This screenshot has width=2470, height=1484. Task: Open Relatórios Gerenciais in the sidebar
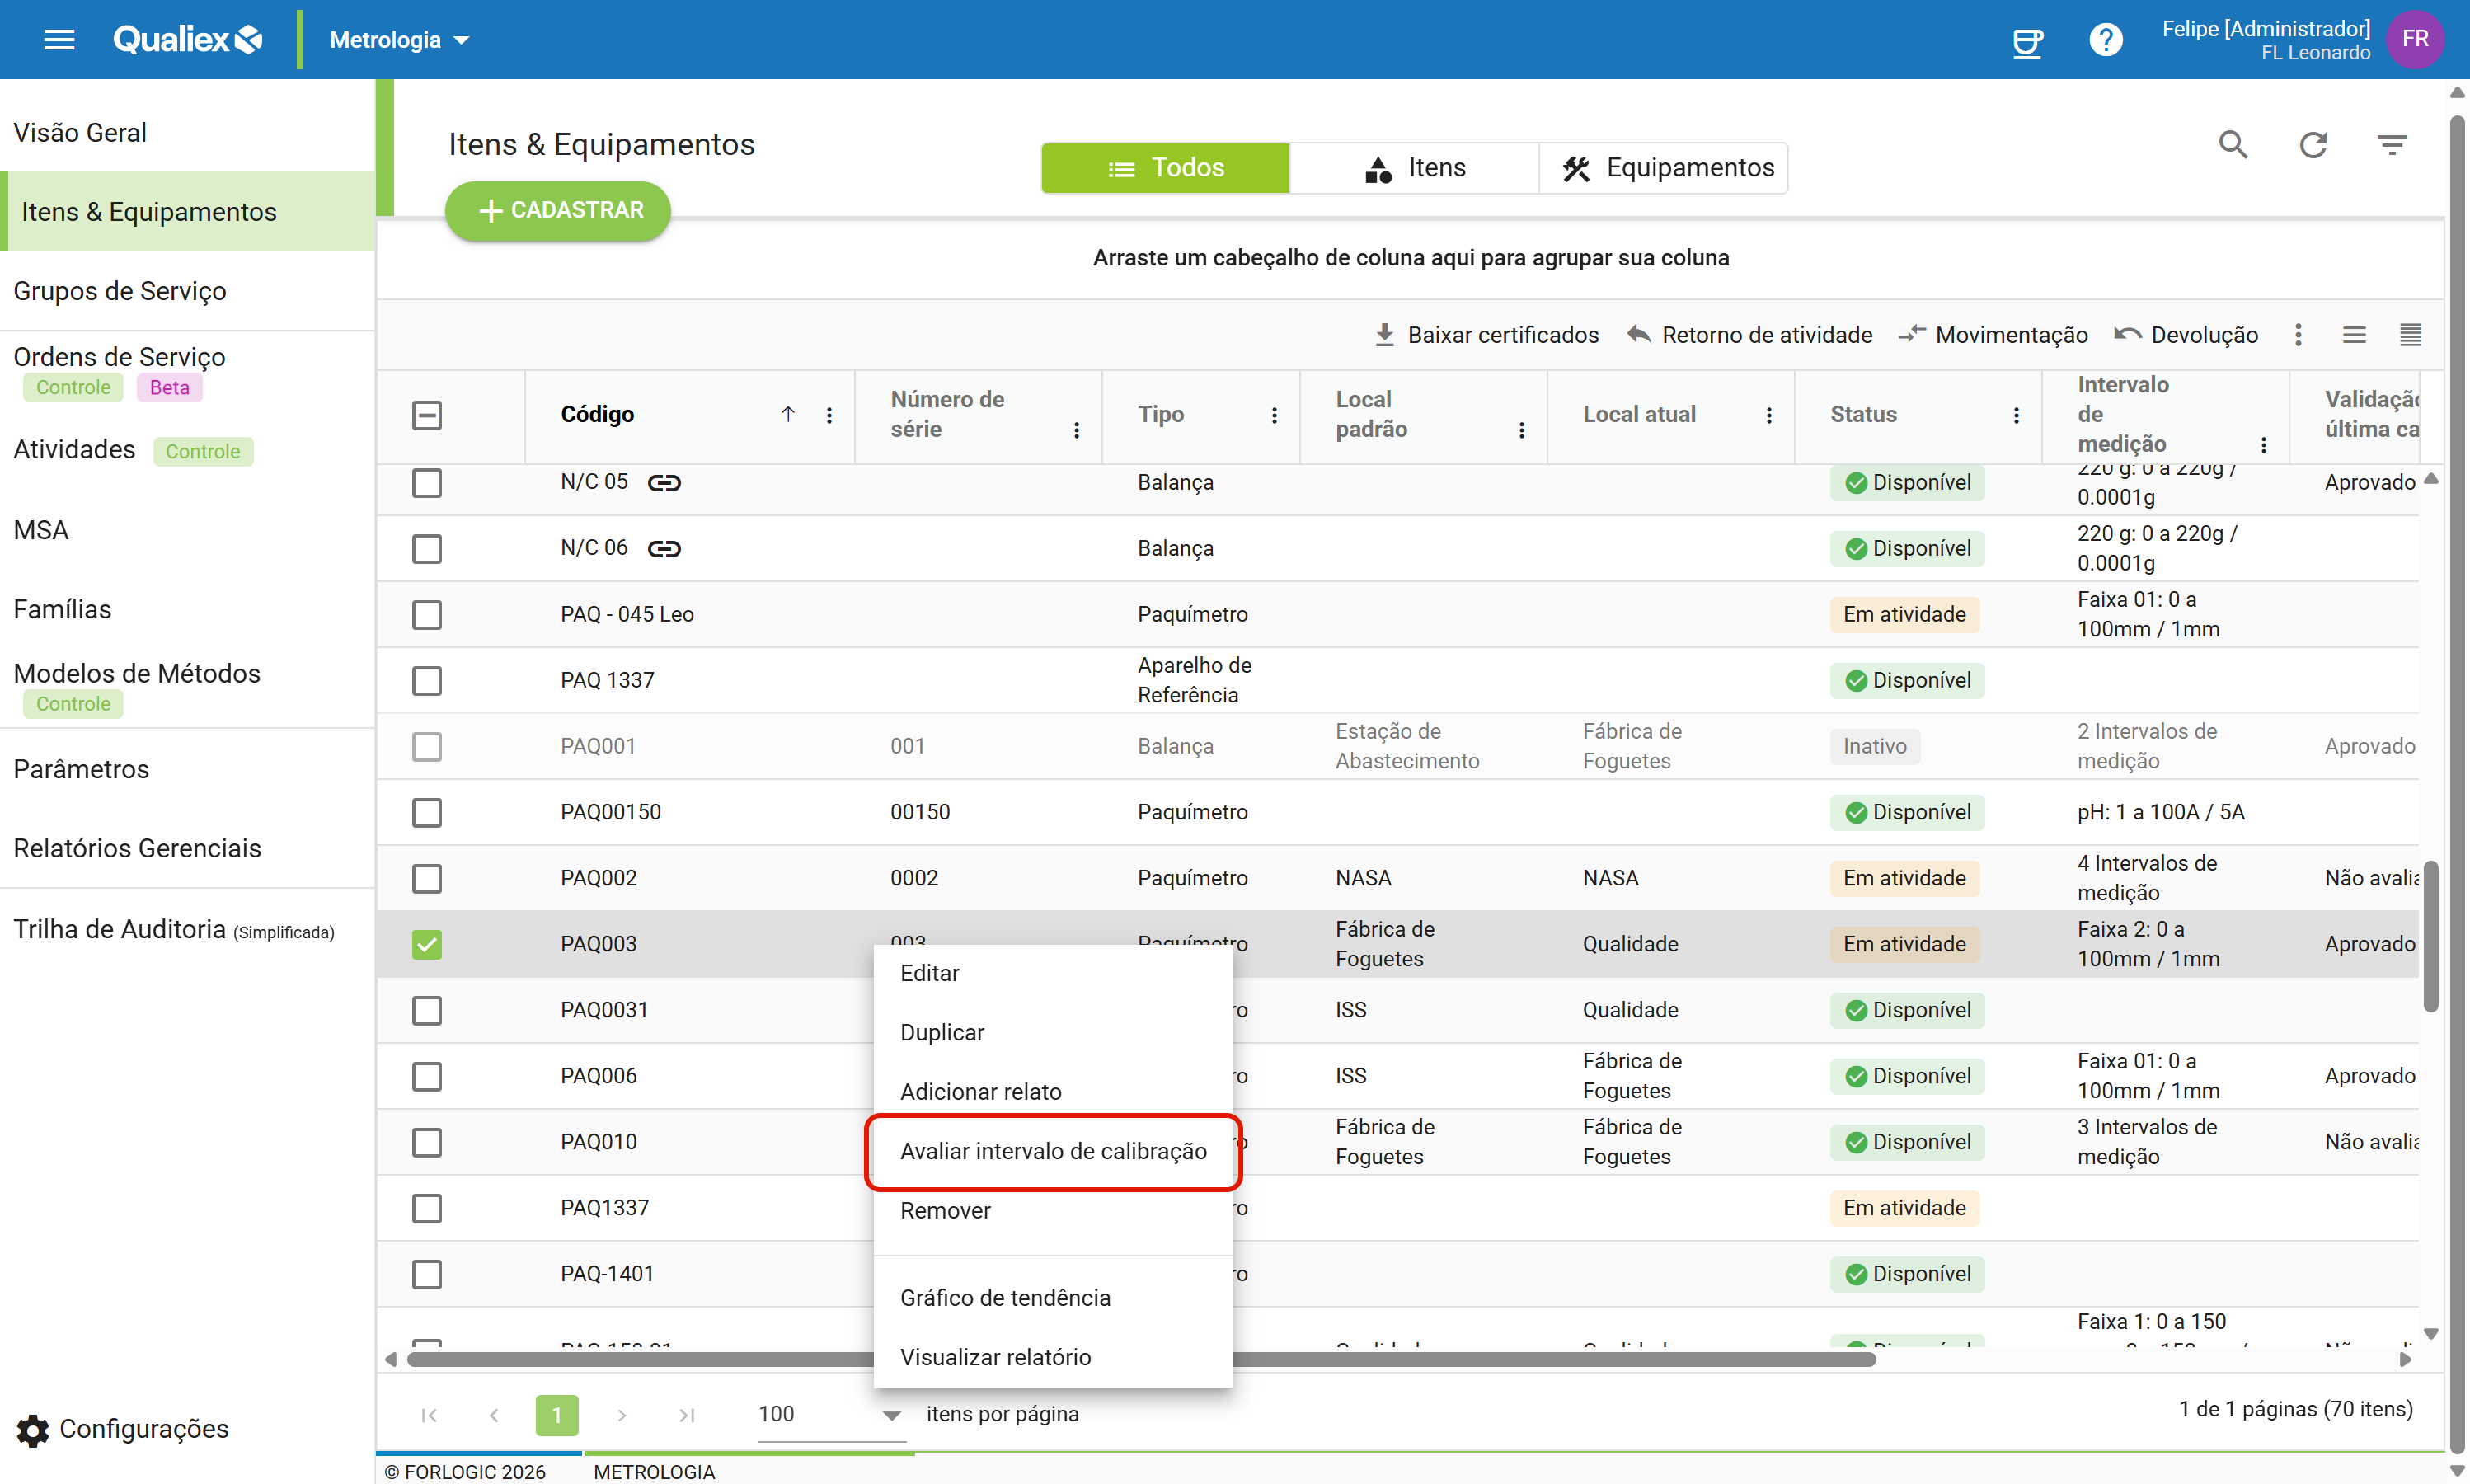pyautogui.click(x=187, y=849)
